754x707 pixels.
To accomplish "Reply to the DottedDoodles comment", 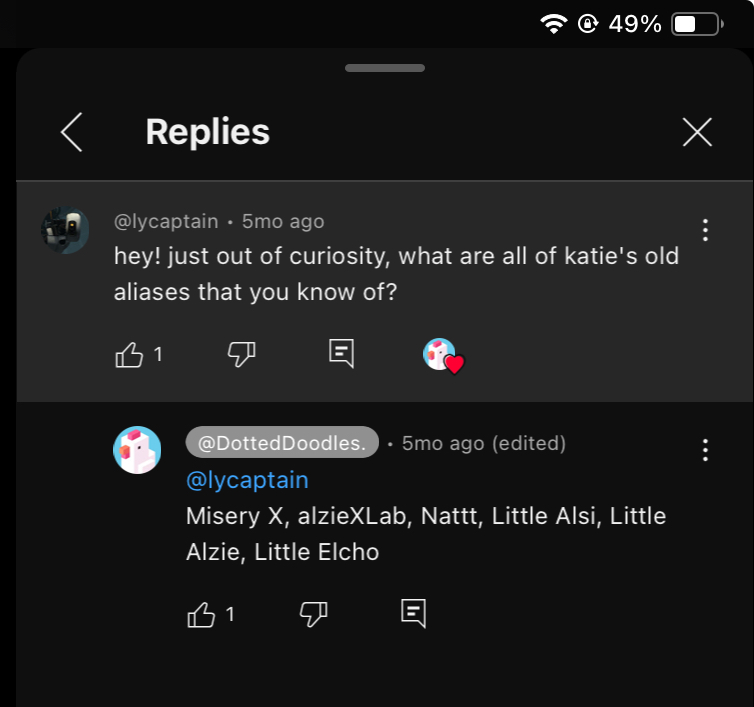I will point(414,613).
